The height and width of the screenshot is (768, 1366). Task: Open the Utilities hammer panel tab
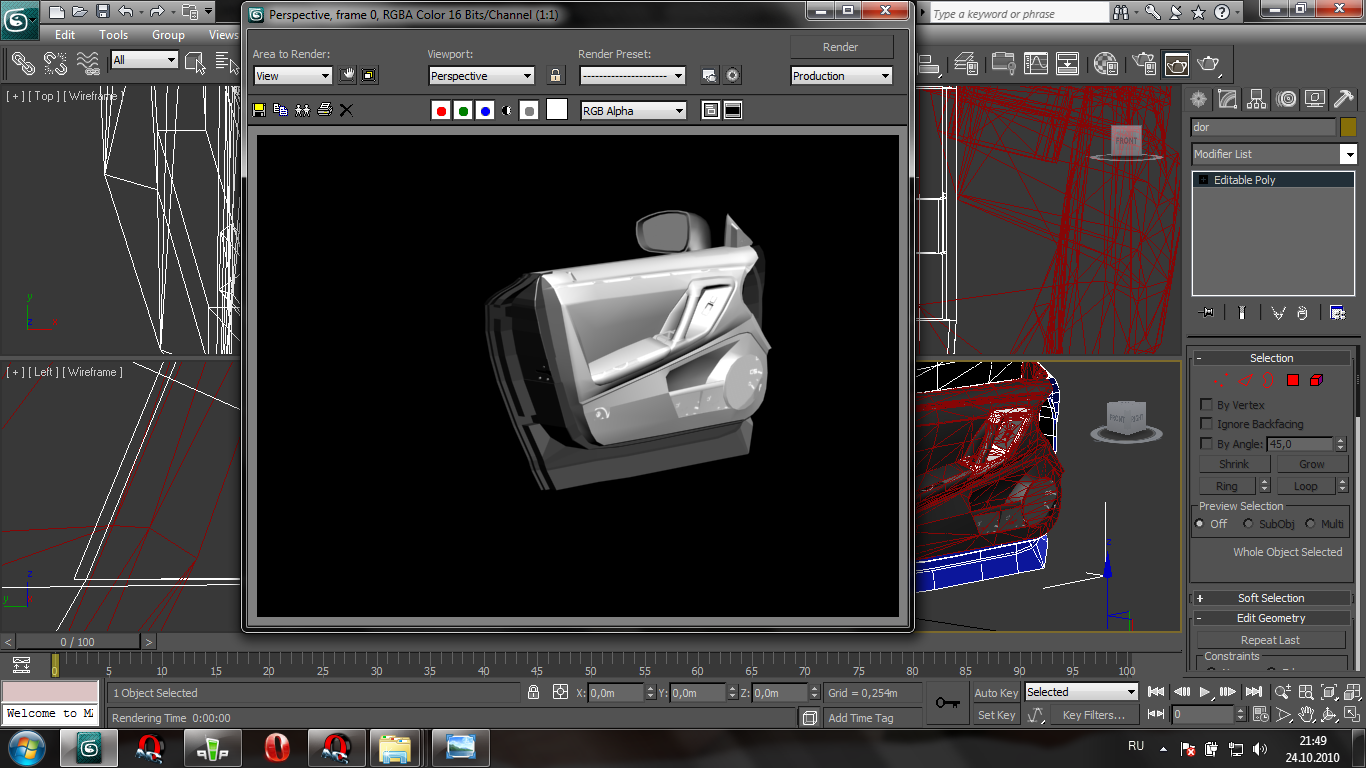click(1344, 99)
